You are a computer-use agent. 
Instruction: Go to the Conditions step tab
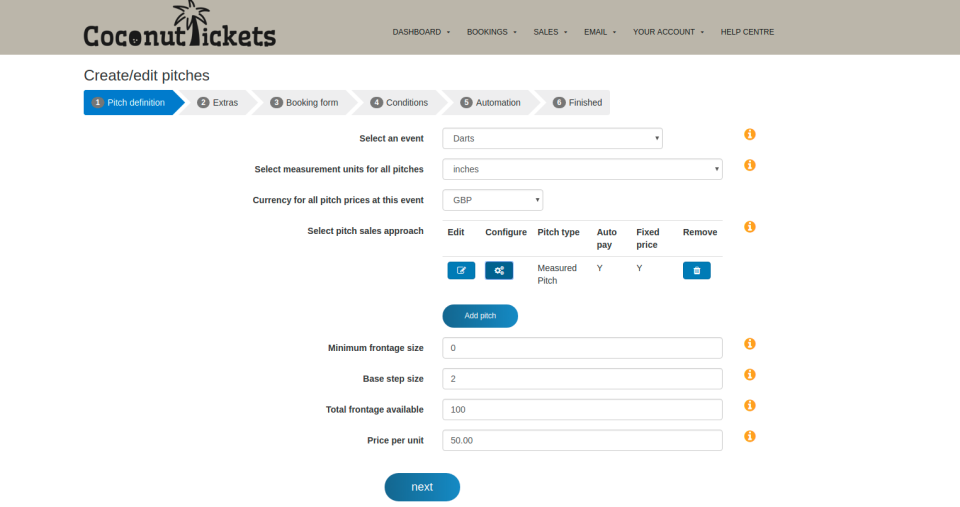tap(399, 102)
